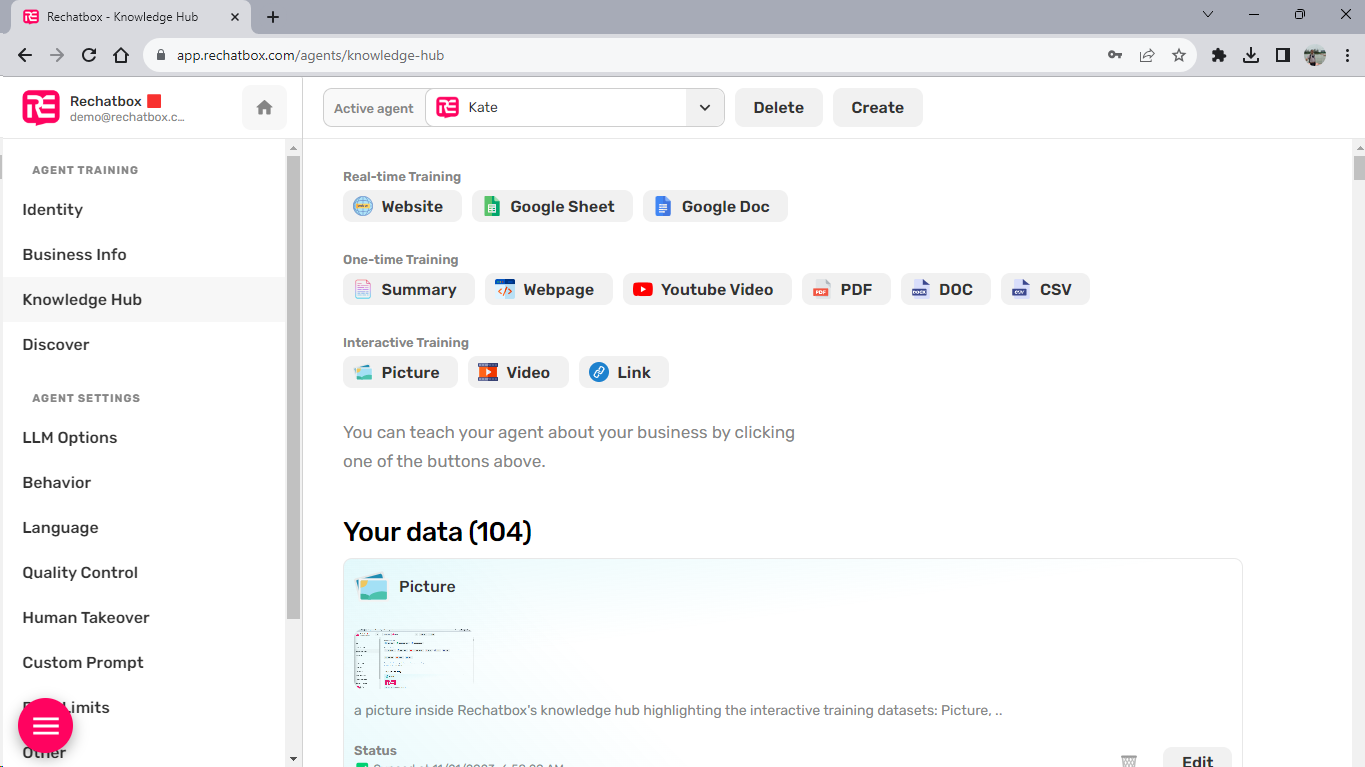
Task: Share this page from address bar
Action: click(1147, 56)
